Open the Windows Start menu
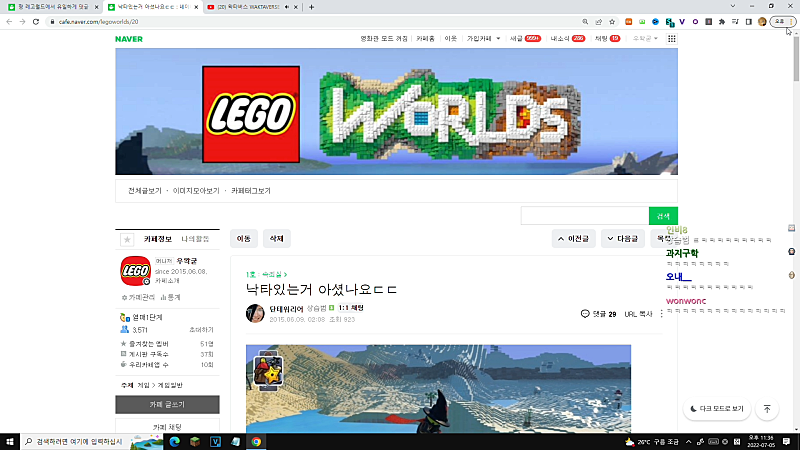Viewport: 800px width, 450px height. pos(10,441)
